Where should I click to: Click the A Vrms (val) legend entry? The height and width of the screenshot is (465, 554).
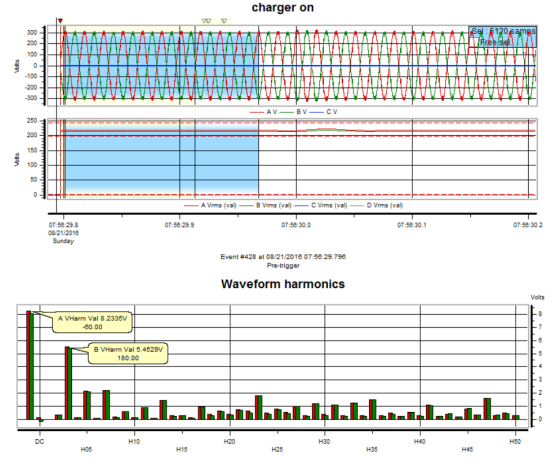pos(211,205)
